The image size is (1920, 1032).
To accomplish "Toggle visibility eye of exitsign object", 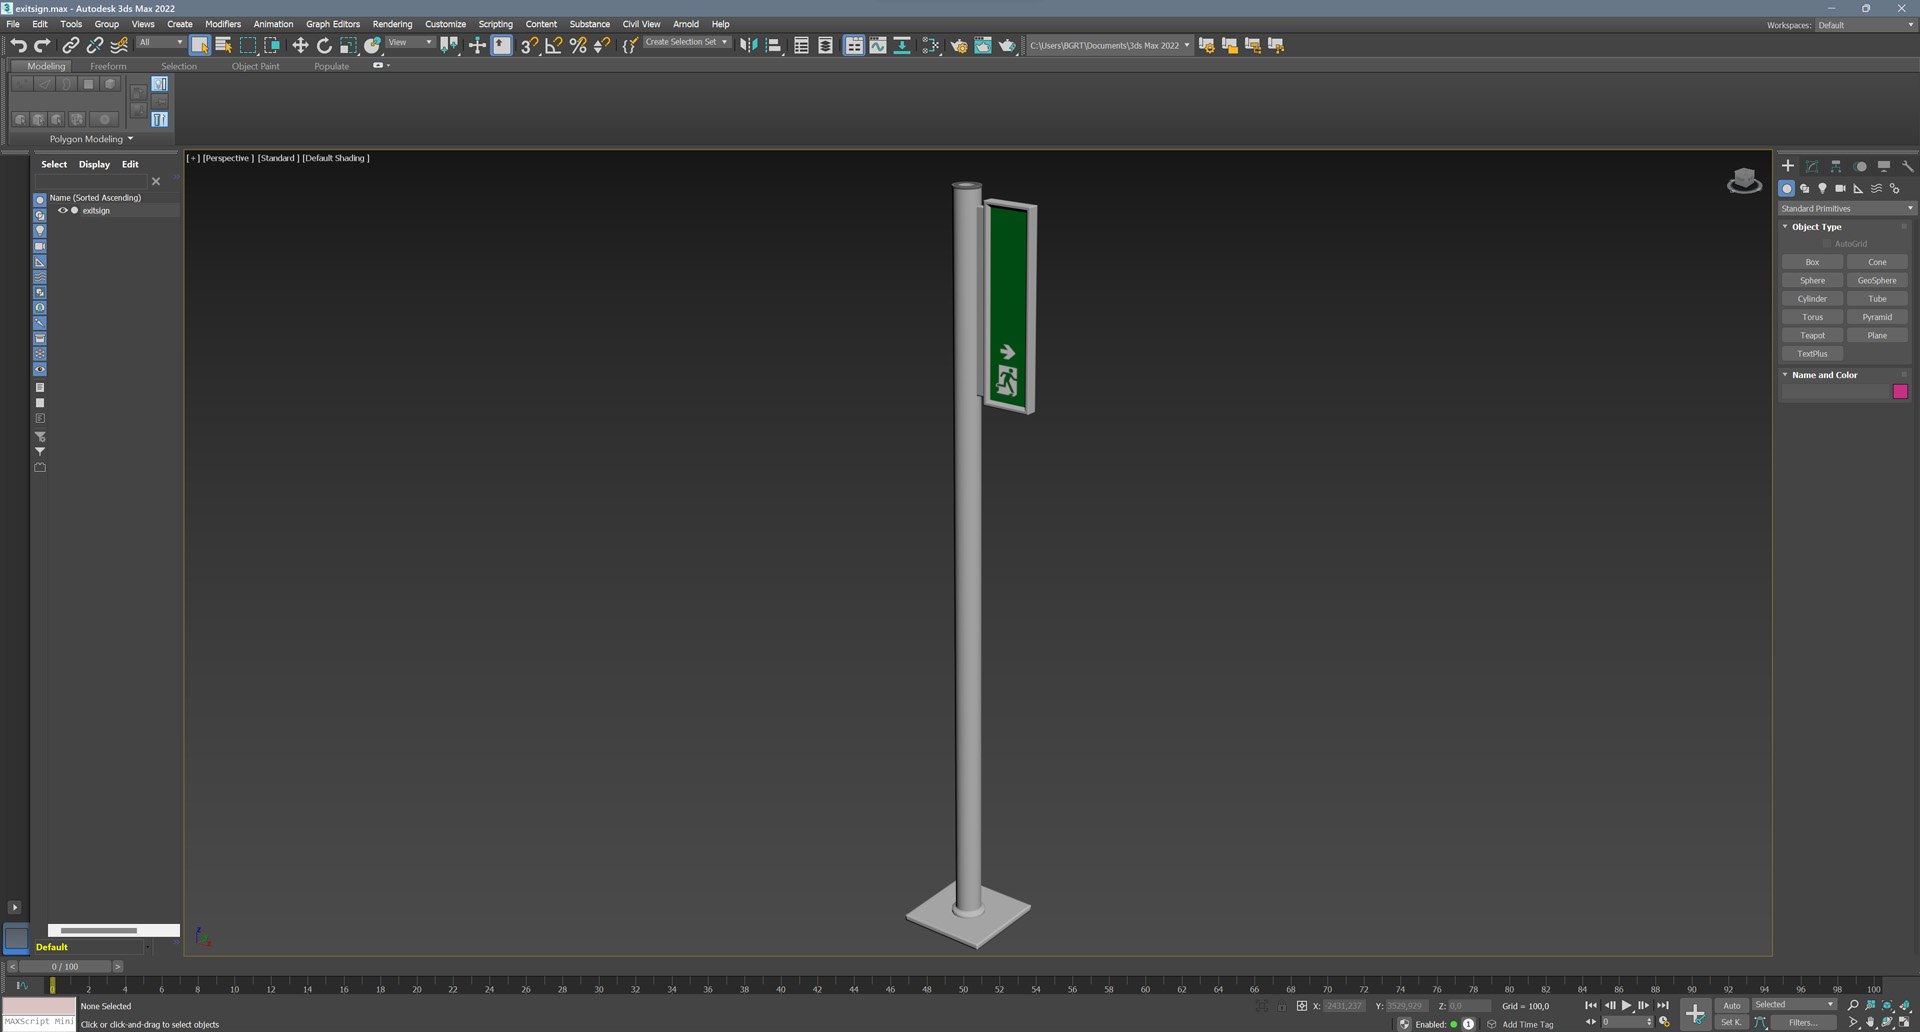I will click(62, 211).
